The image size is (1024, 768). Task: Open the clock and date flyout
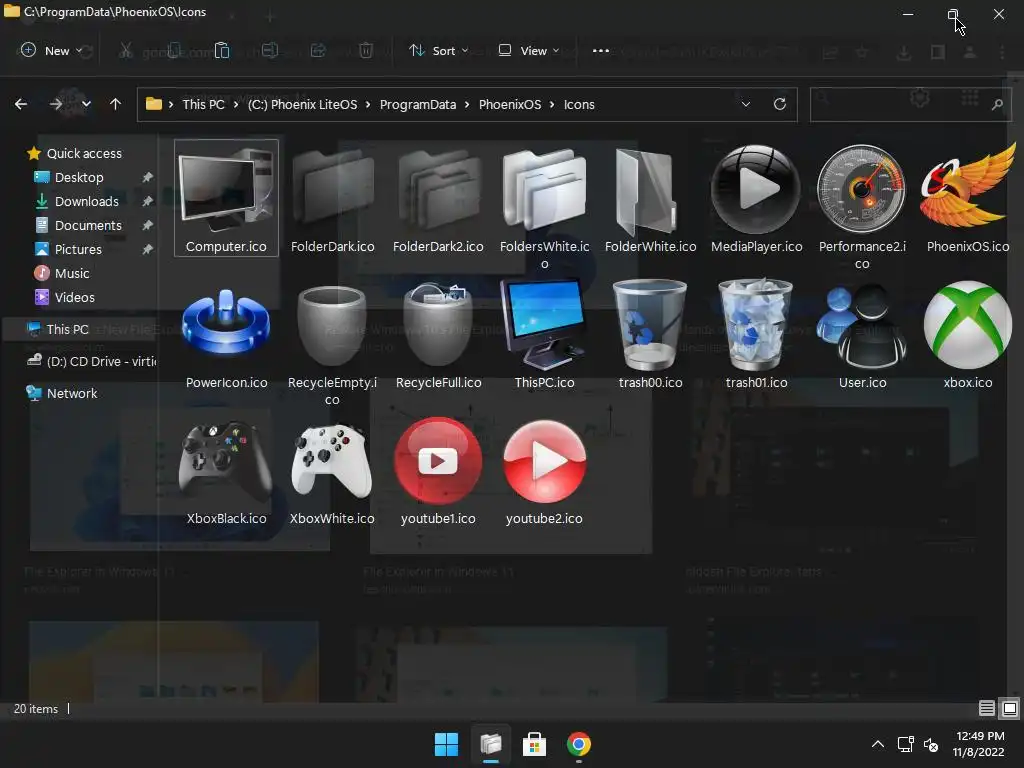pyautogui.click(x=979, y=744)
